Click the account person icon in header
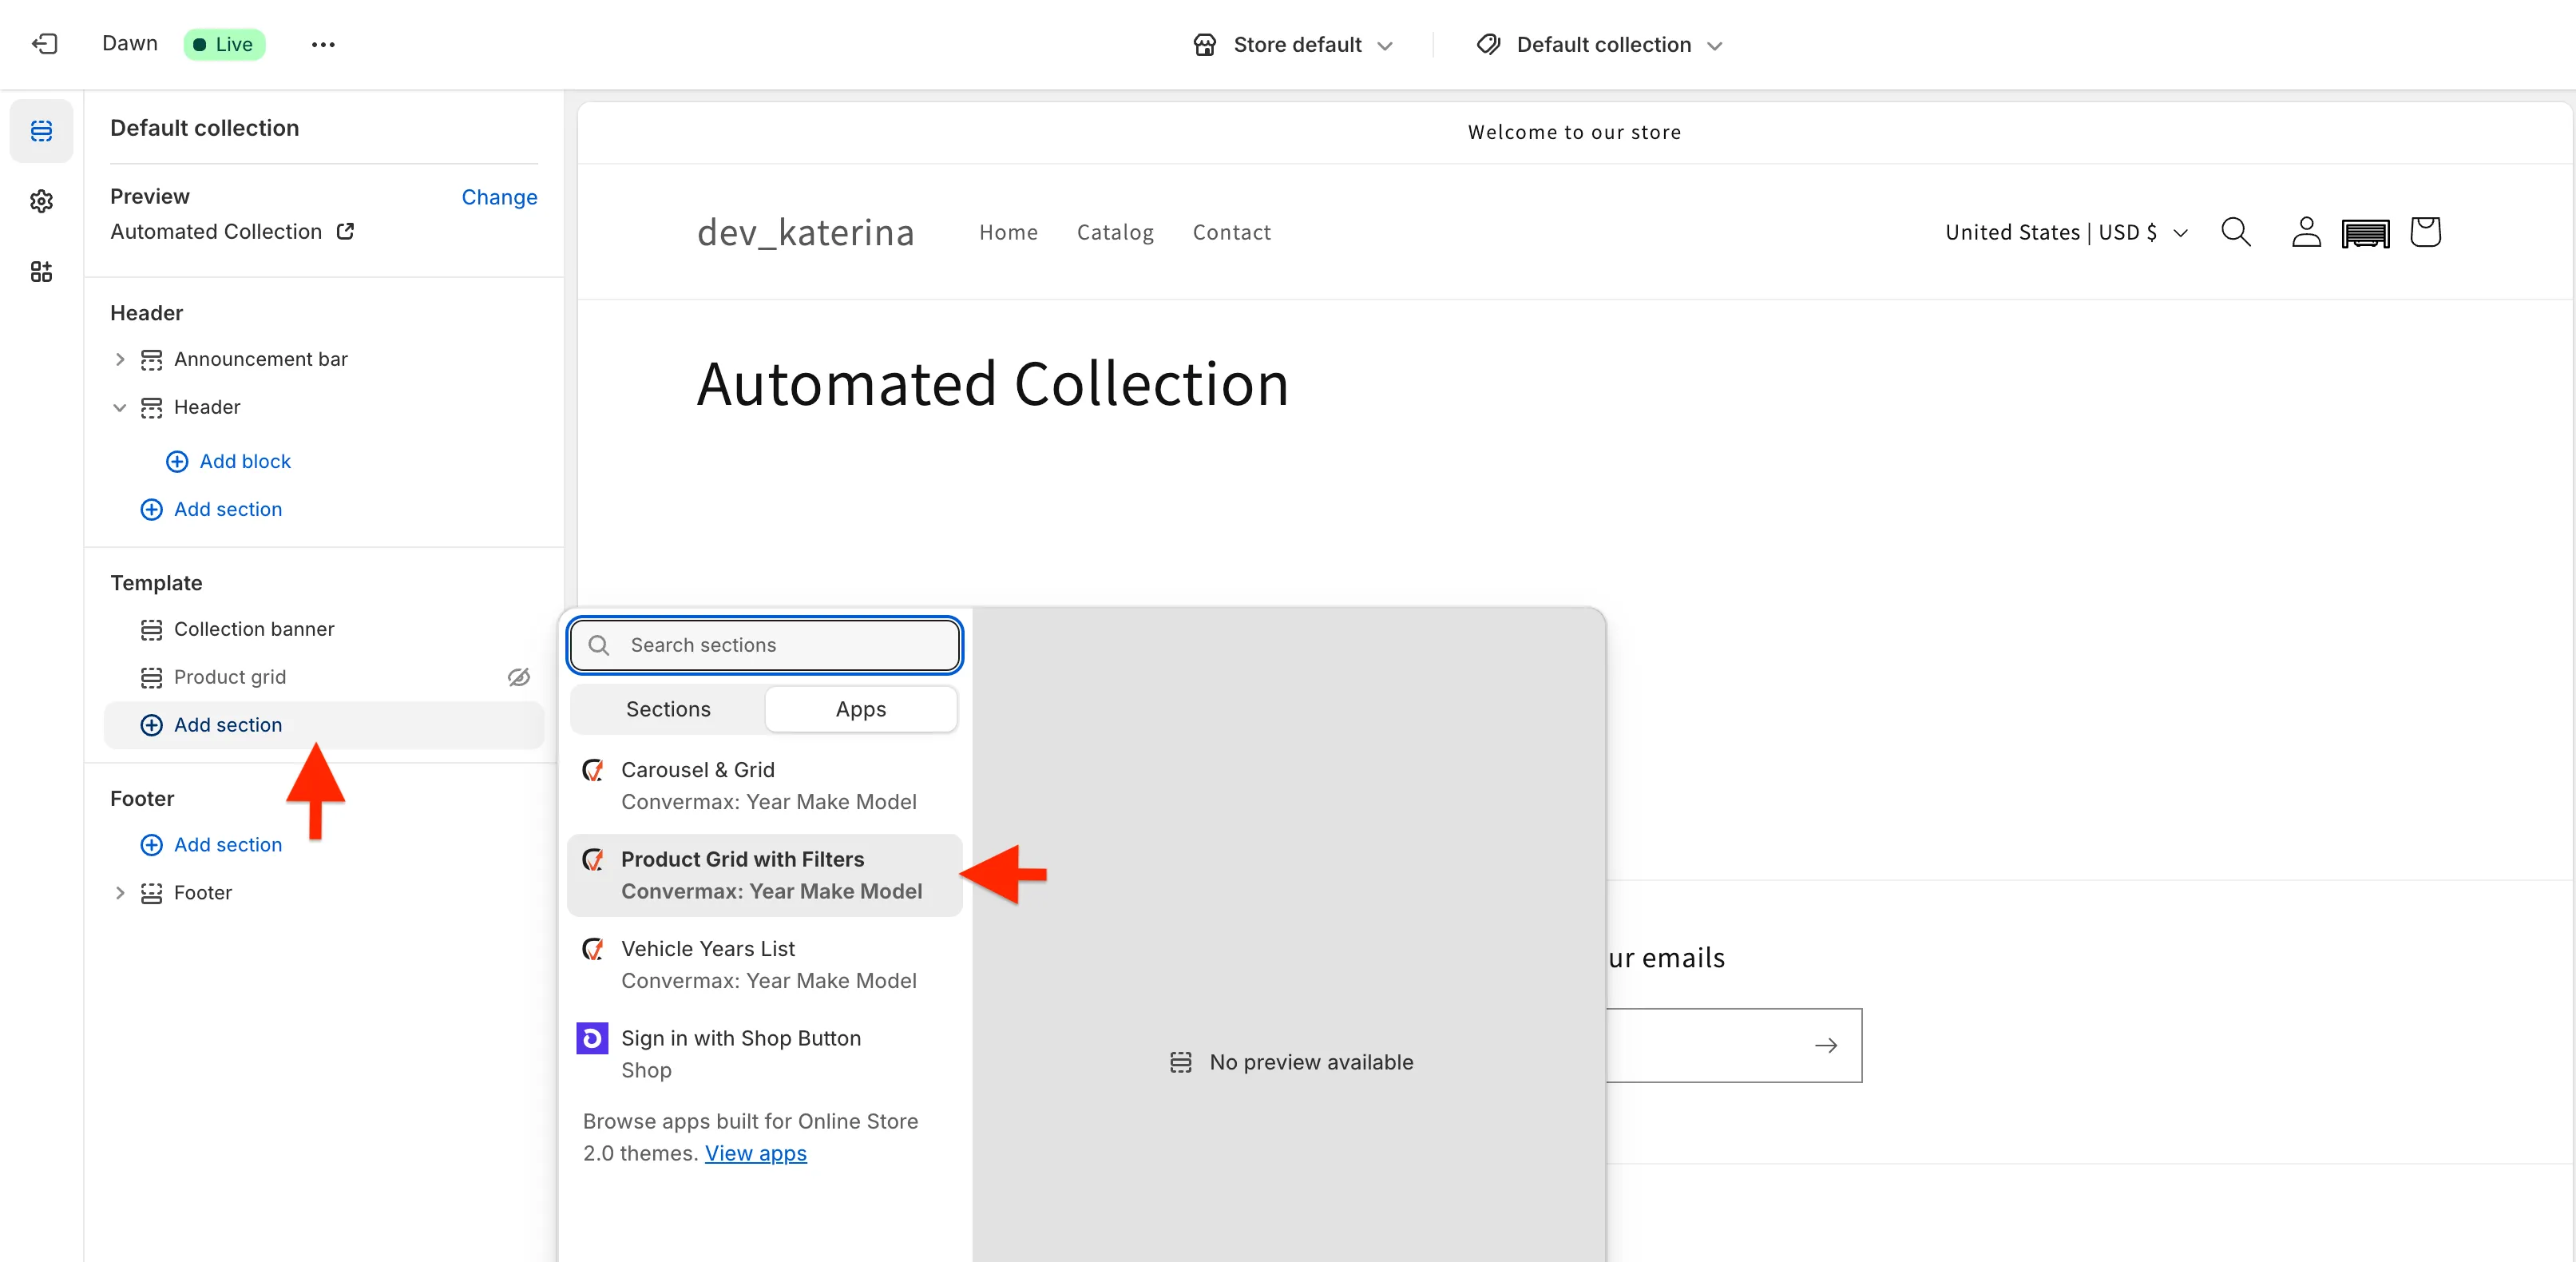This screenshot has width=2576, height=1262. 2305,232
